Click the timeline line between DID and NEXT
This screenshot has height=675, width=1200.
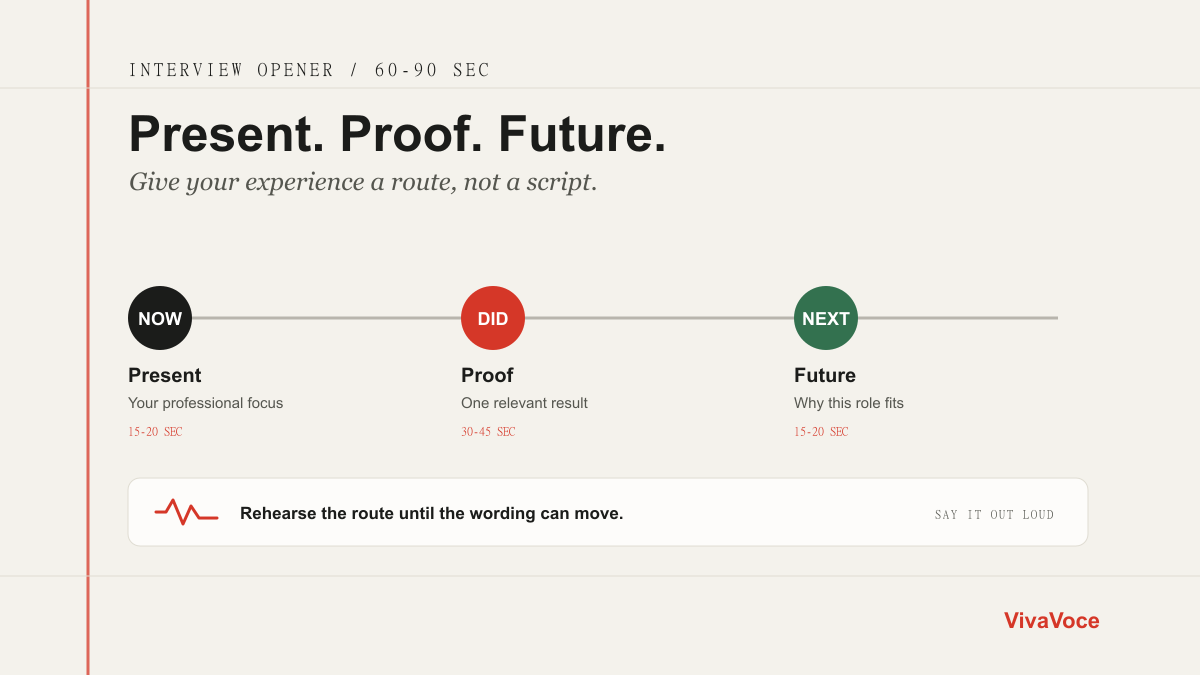pos(659,318)
